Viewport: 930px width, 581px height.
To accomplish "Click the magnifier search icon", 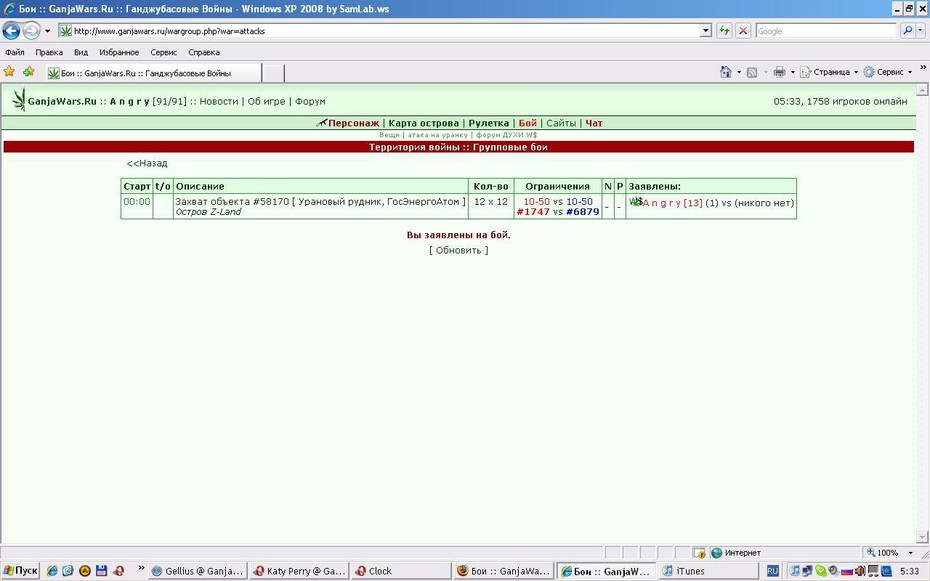I will (907, 30).
